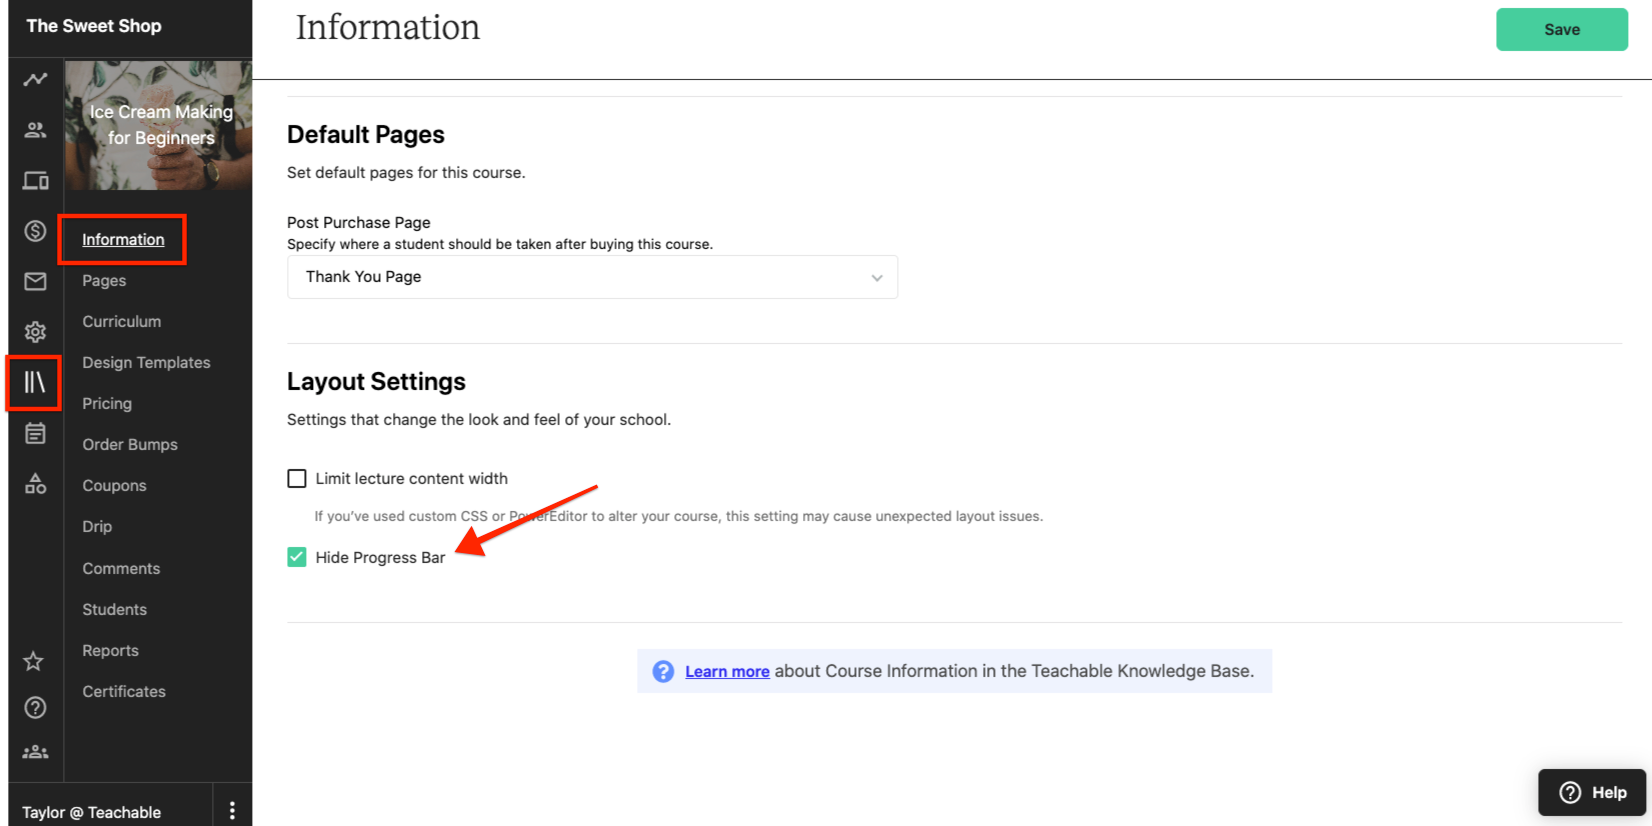
Task: Expand the Thank You Page dropdown
Action: (x=592, y=277)
